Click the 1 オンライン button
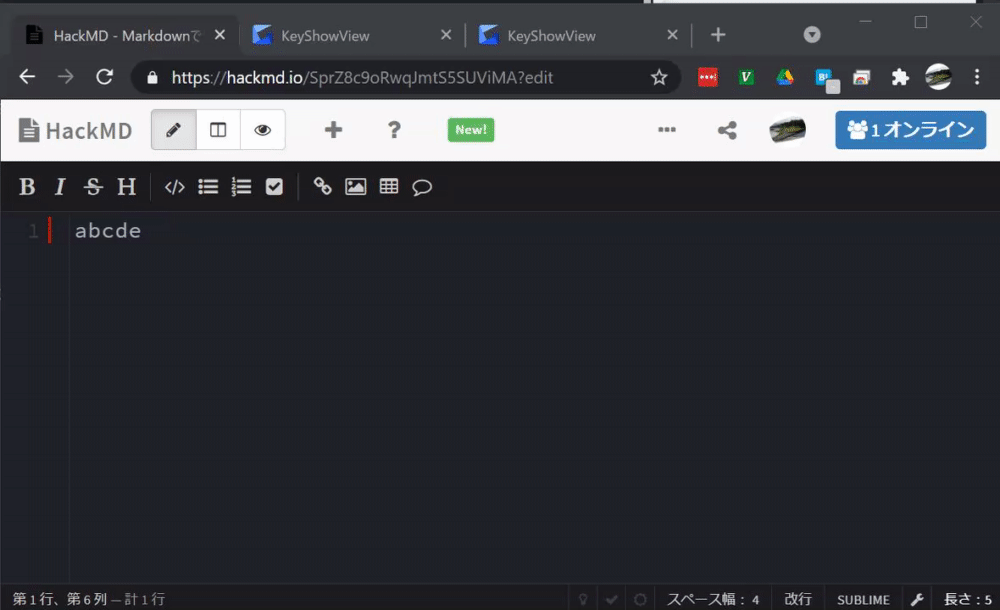Viewport: 1000px width, 610px height. point(910,129)
